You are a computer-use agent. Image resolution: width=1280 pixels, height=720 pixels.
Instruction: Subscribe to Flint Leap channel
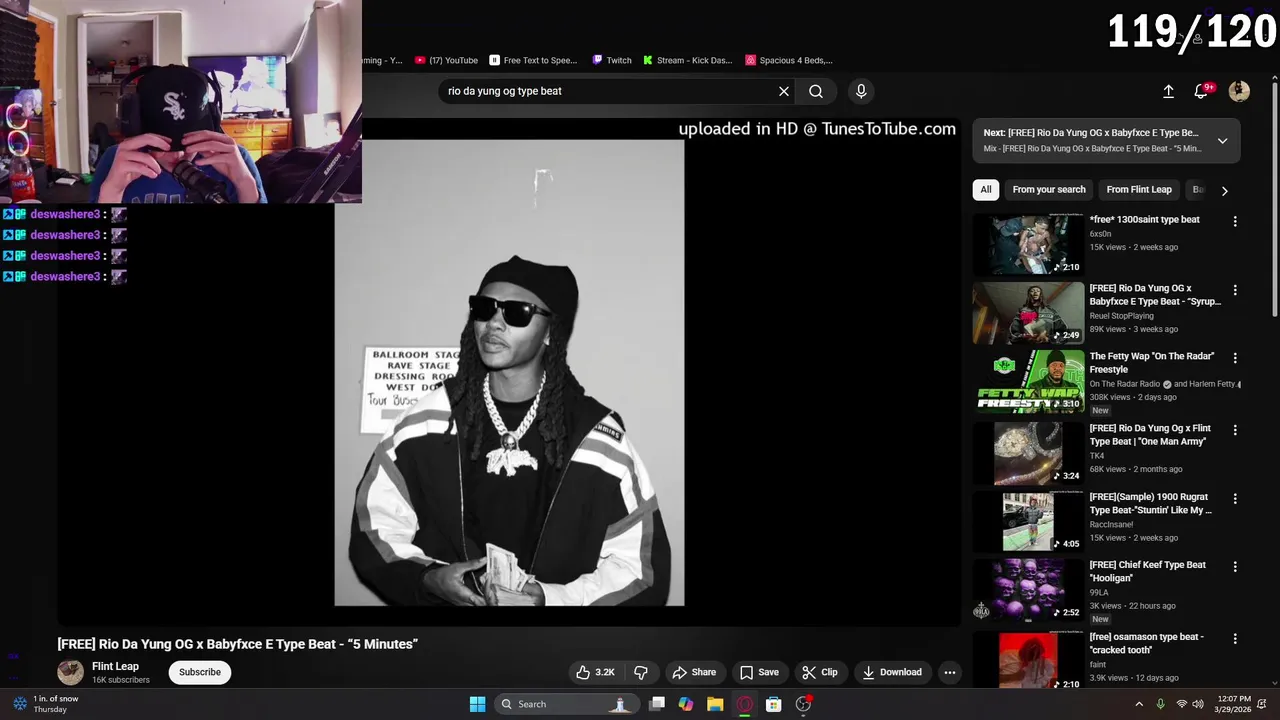[200, 672]
